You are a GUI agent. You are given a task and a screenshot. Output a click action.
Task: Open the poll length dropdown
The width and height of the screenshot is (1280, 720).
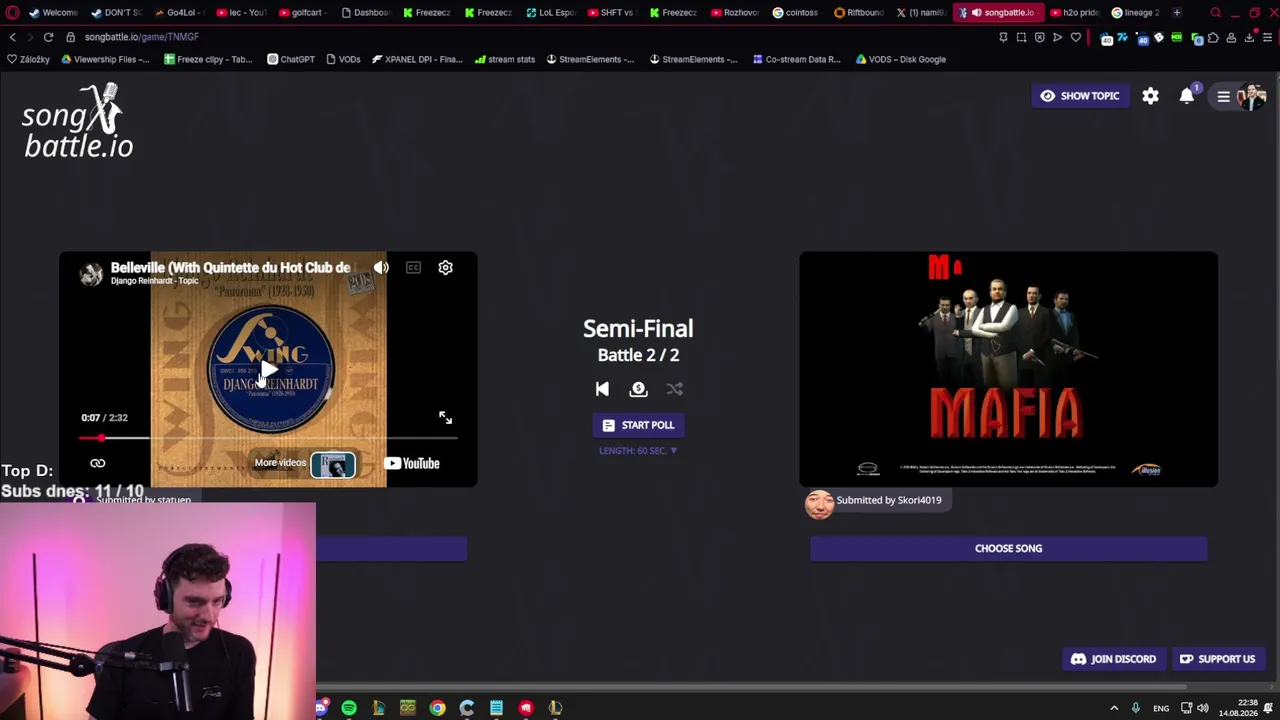click(638, 451)
